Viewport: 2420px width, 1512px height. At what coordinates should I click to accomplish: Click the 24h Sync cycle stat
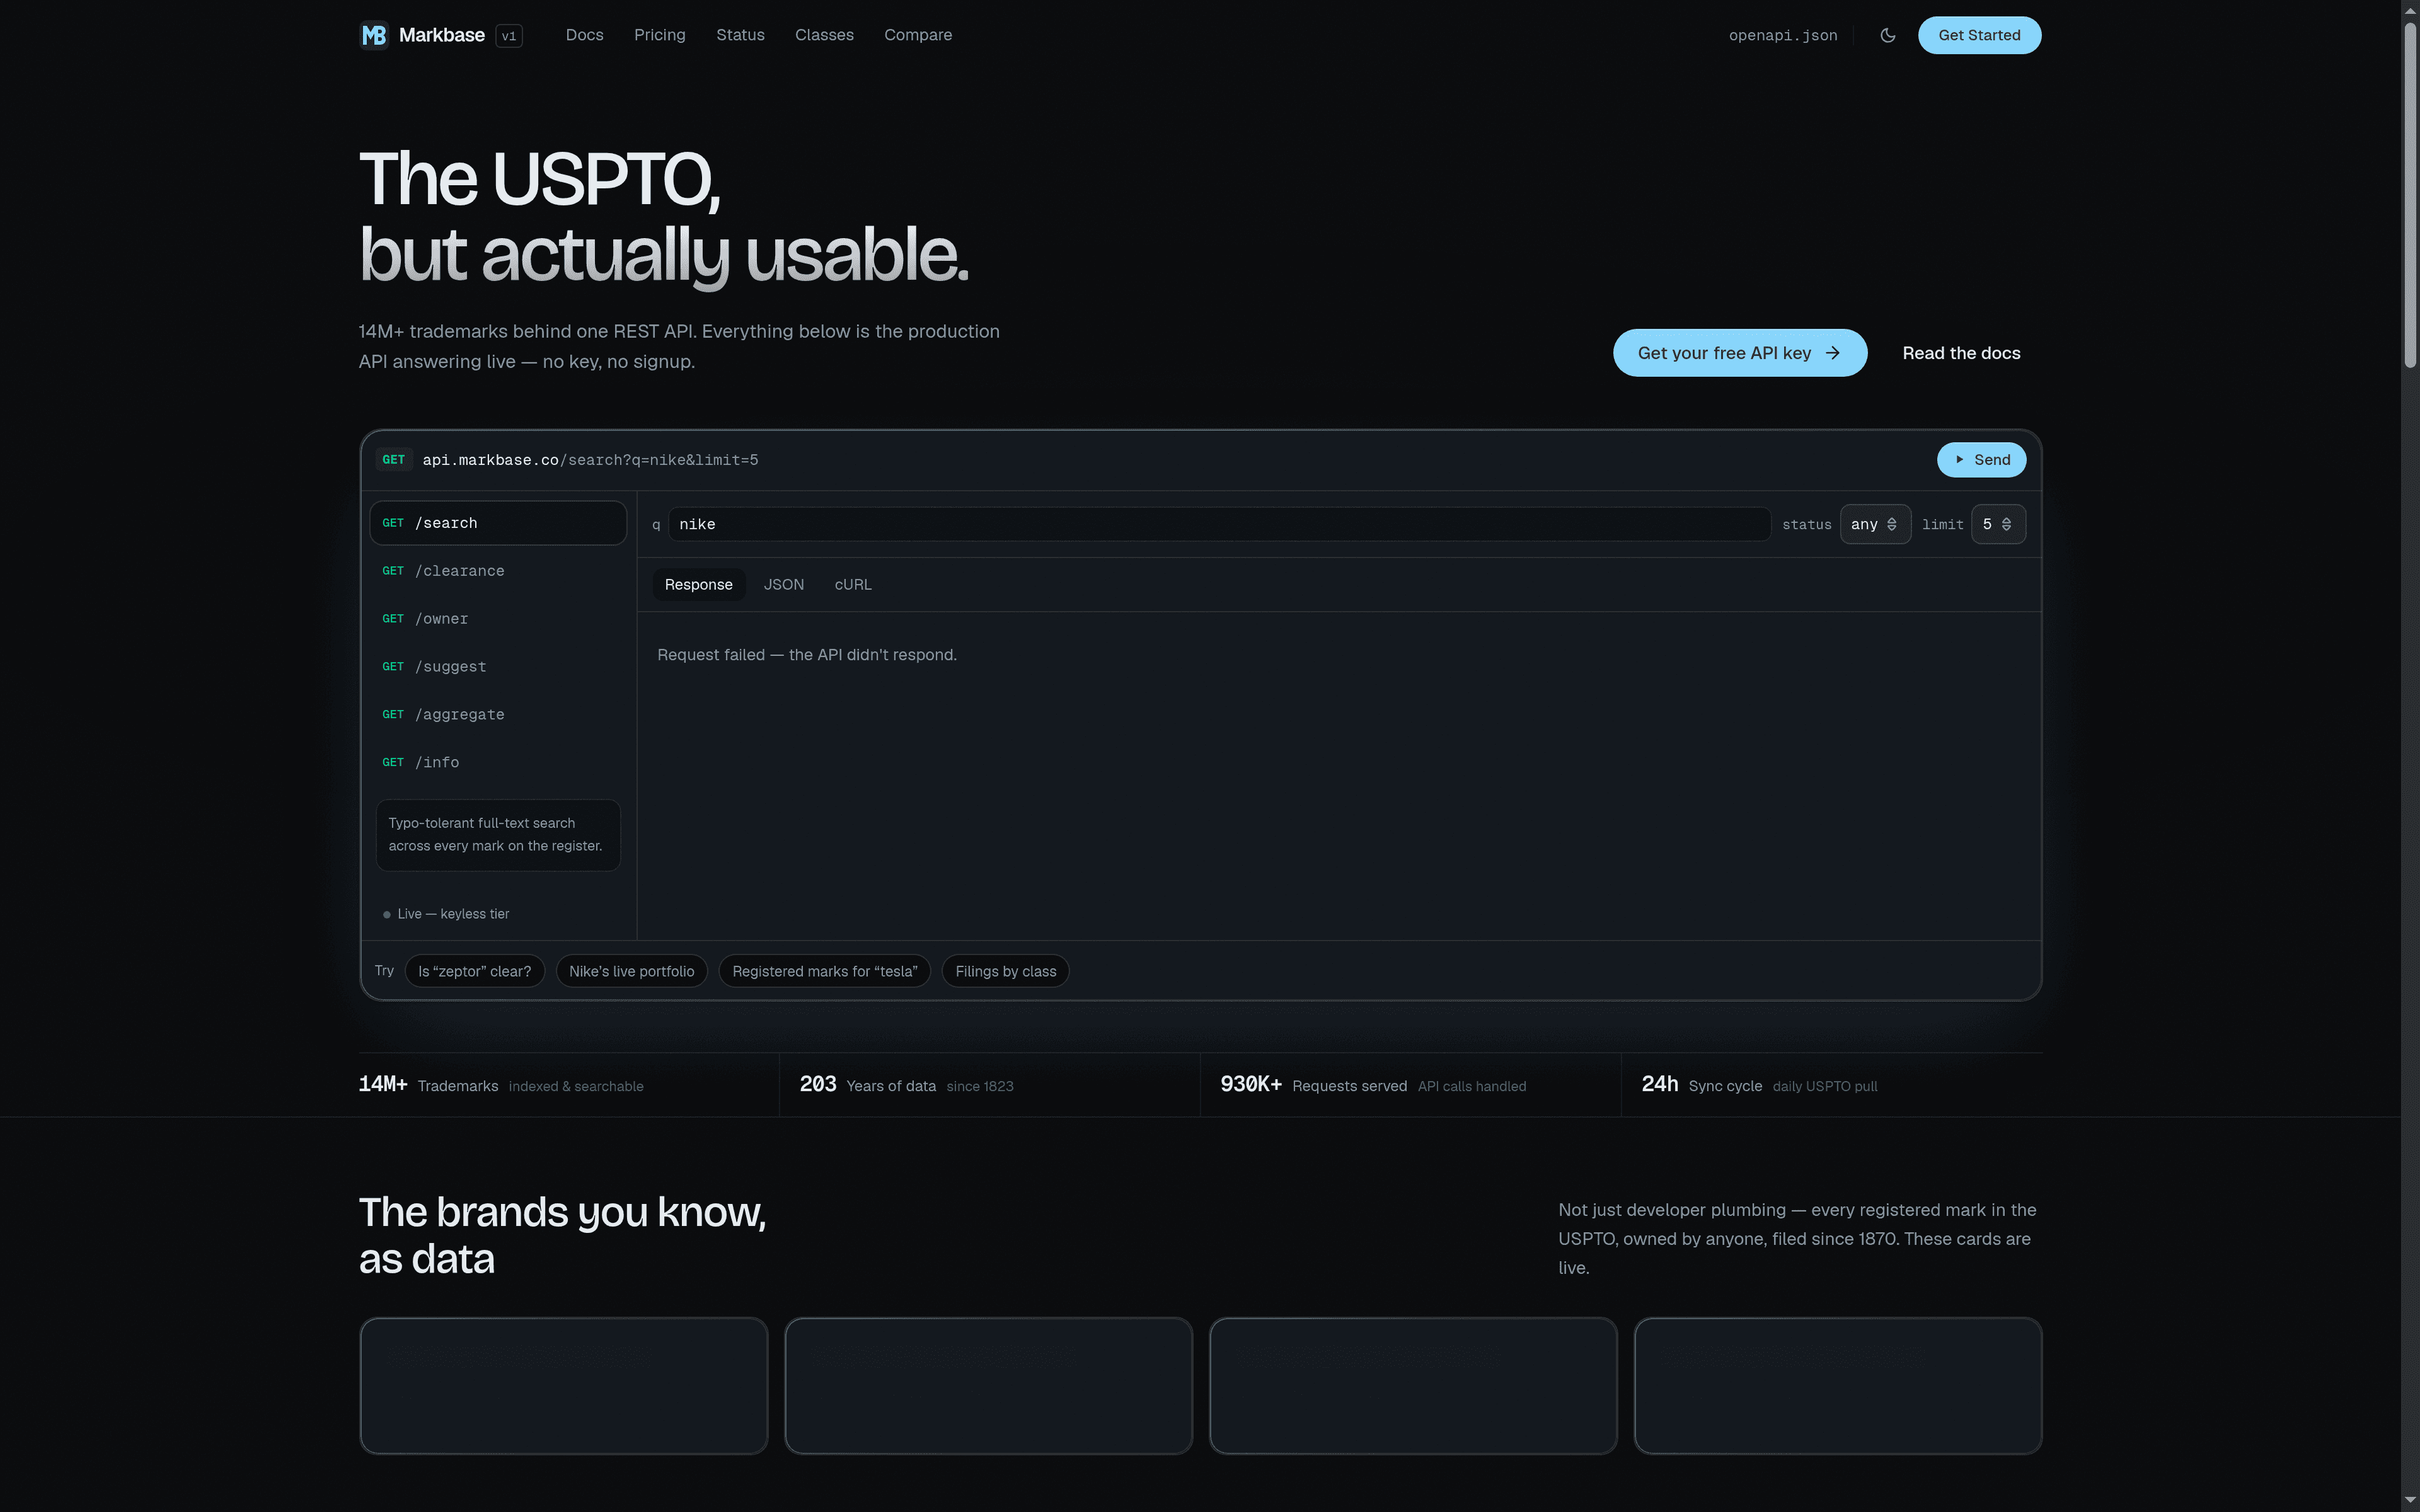[x=1759, y=1085]
